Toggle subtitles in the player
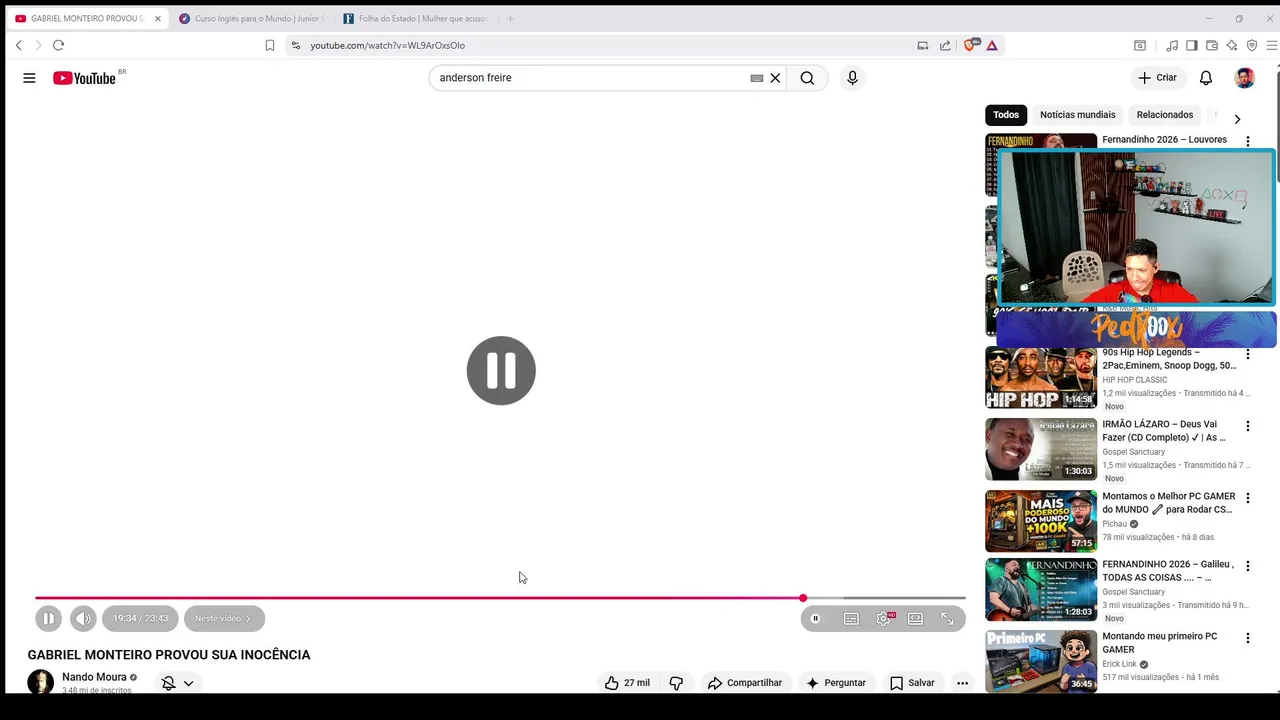 [x=851, y=619]
